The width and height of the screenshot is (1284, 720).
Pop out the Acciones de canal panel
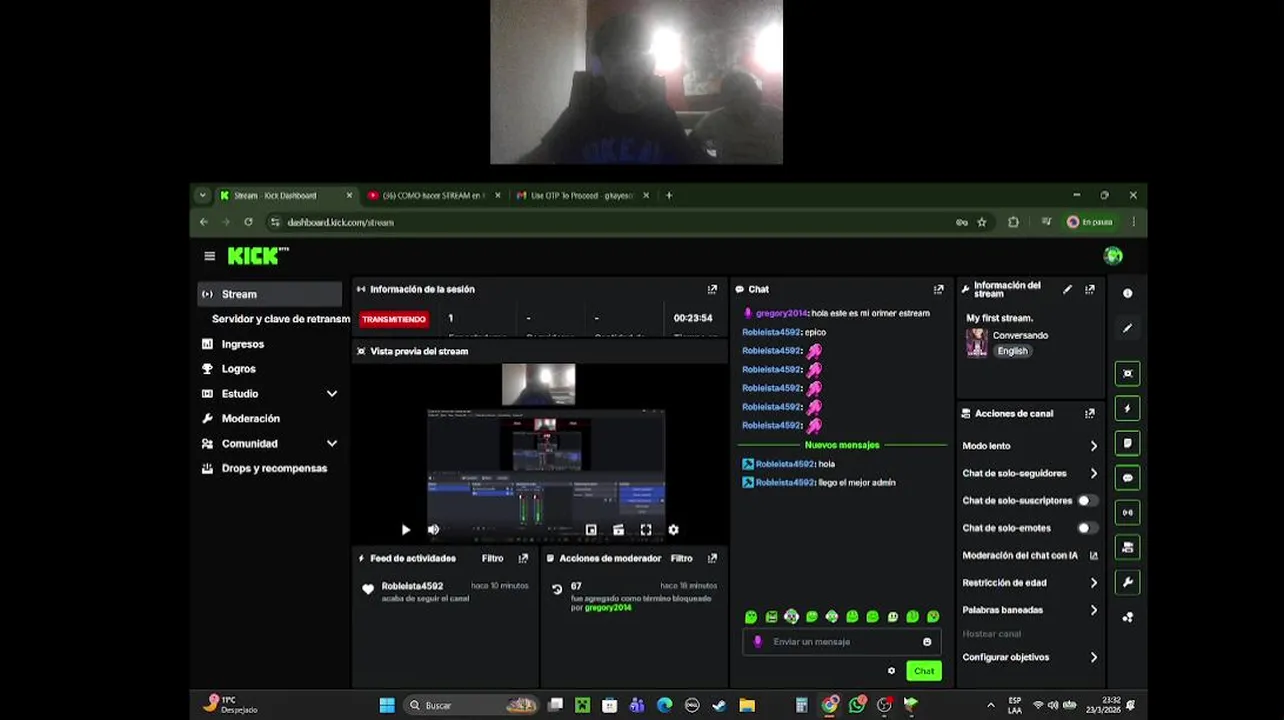tap(1089, 413)
